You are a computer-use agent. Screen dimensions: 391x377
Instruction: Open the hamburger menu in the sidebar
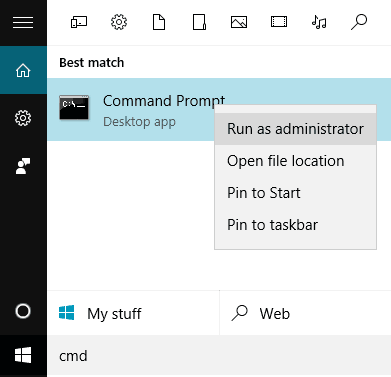tap(23, 23)
